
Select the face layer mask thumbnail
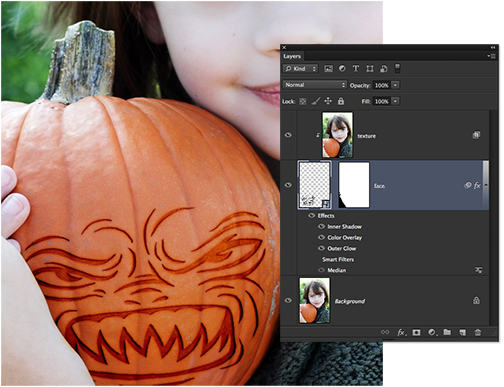point(354,185)
